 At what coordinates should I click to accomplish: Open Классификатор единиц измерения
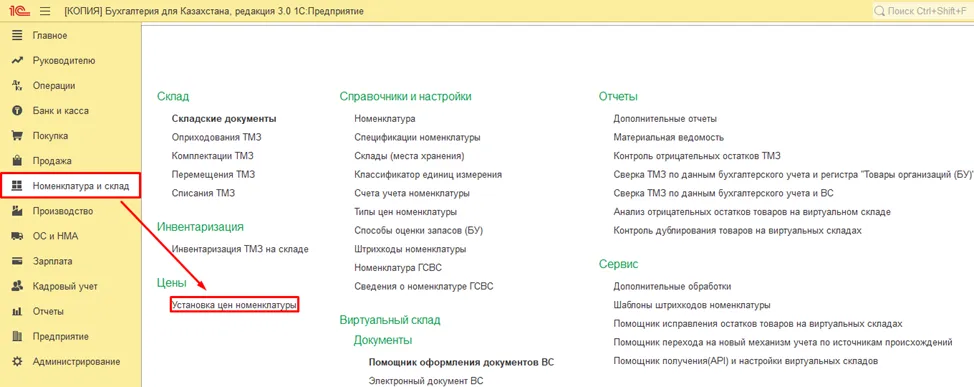click(x=428, y=175)
